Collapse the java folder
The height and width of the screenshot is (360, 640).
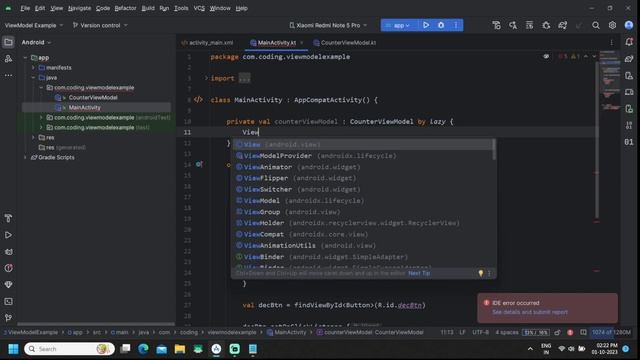pos(33,78)
